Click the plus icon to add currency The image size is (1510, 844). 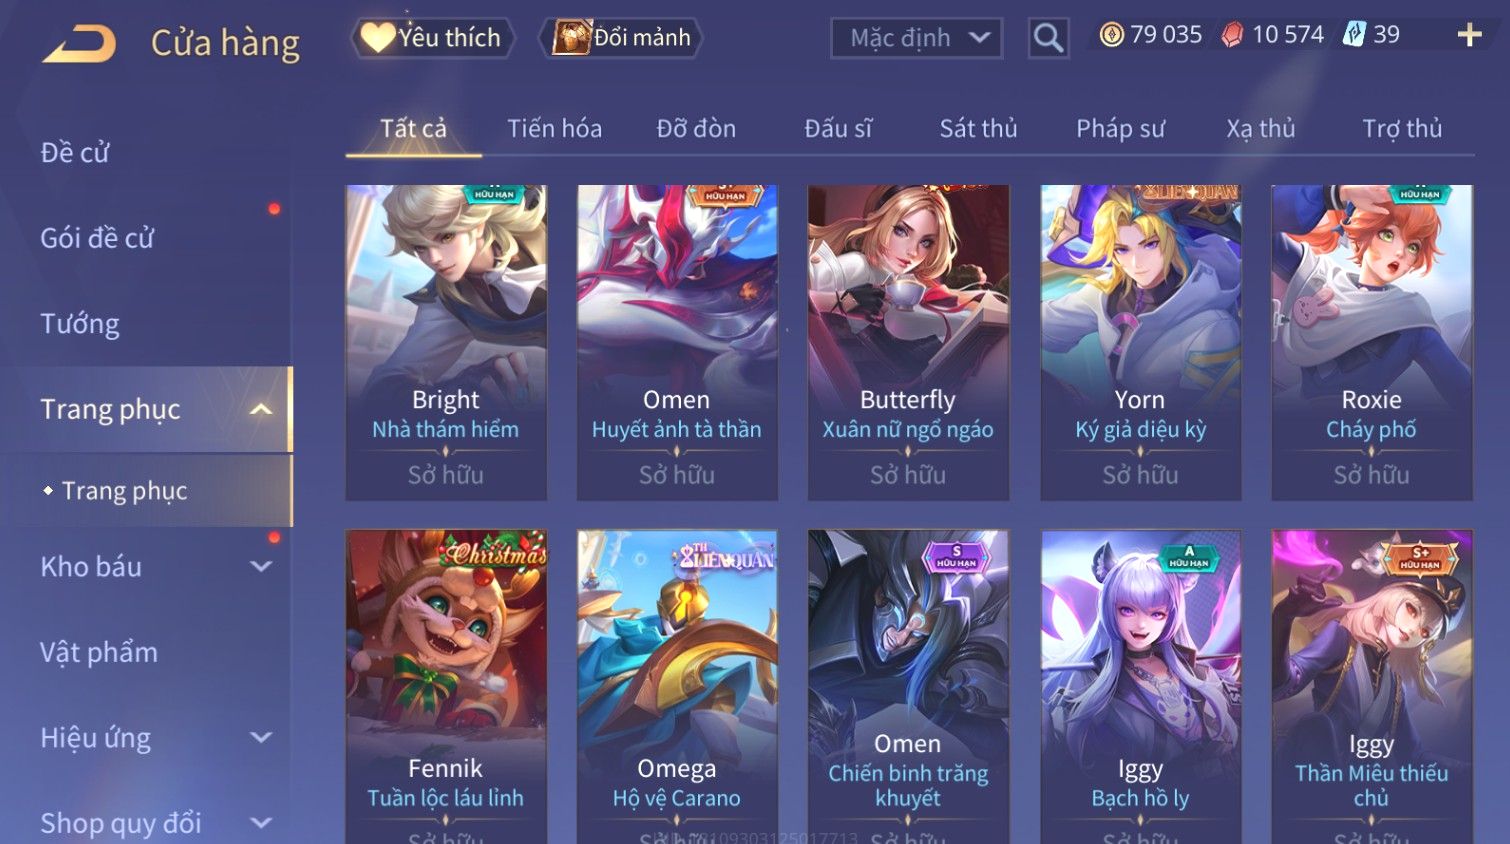1469,35
